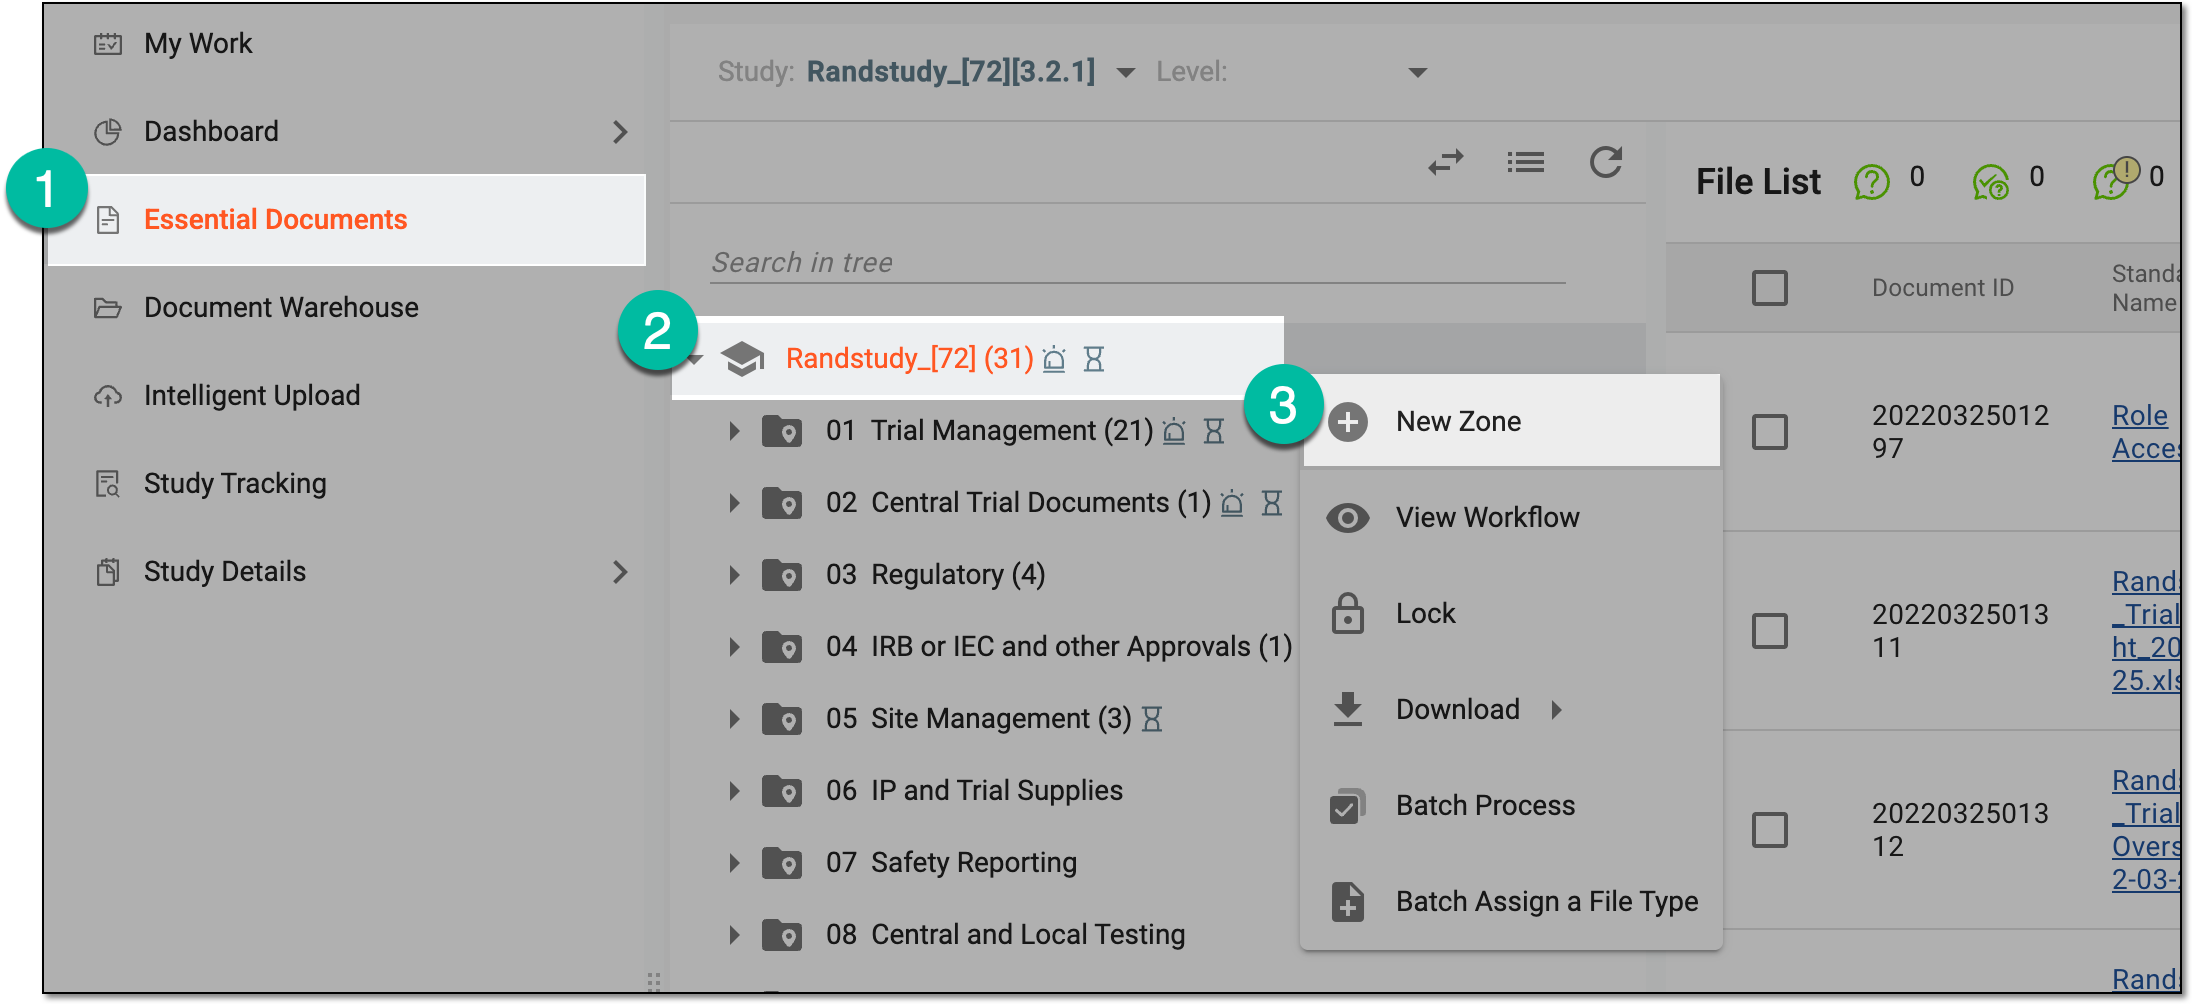Screen dimensions: 2192x1004
Task: Select Lock in context menu
Action: pos(1512,614)
